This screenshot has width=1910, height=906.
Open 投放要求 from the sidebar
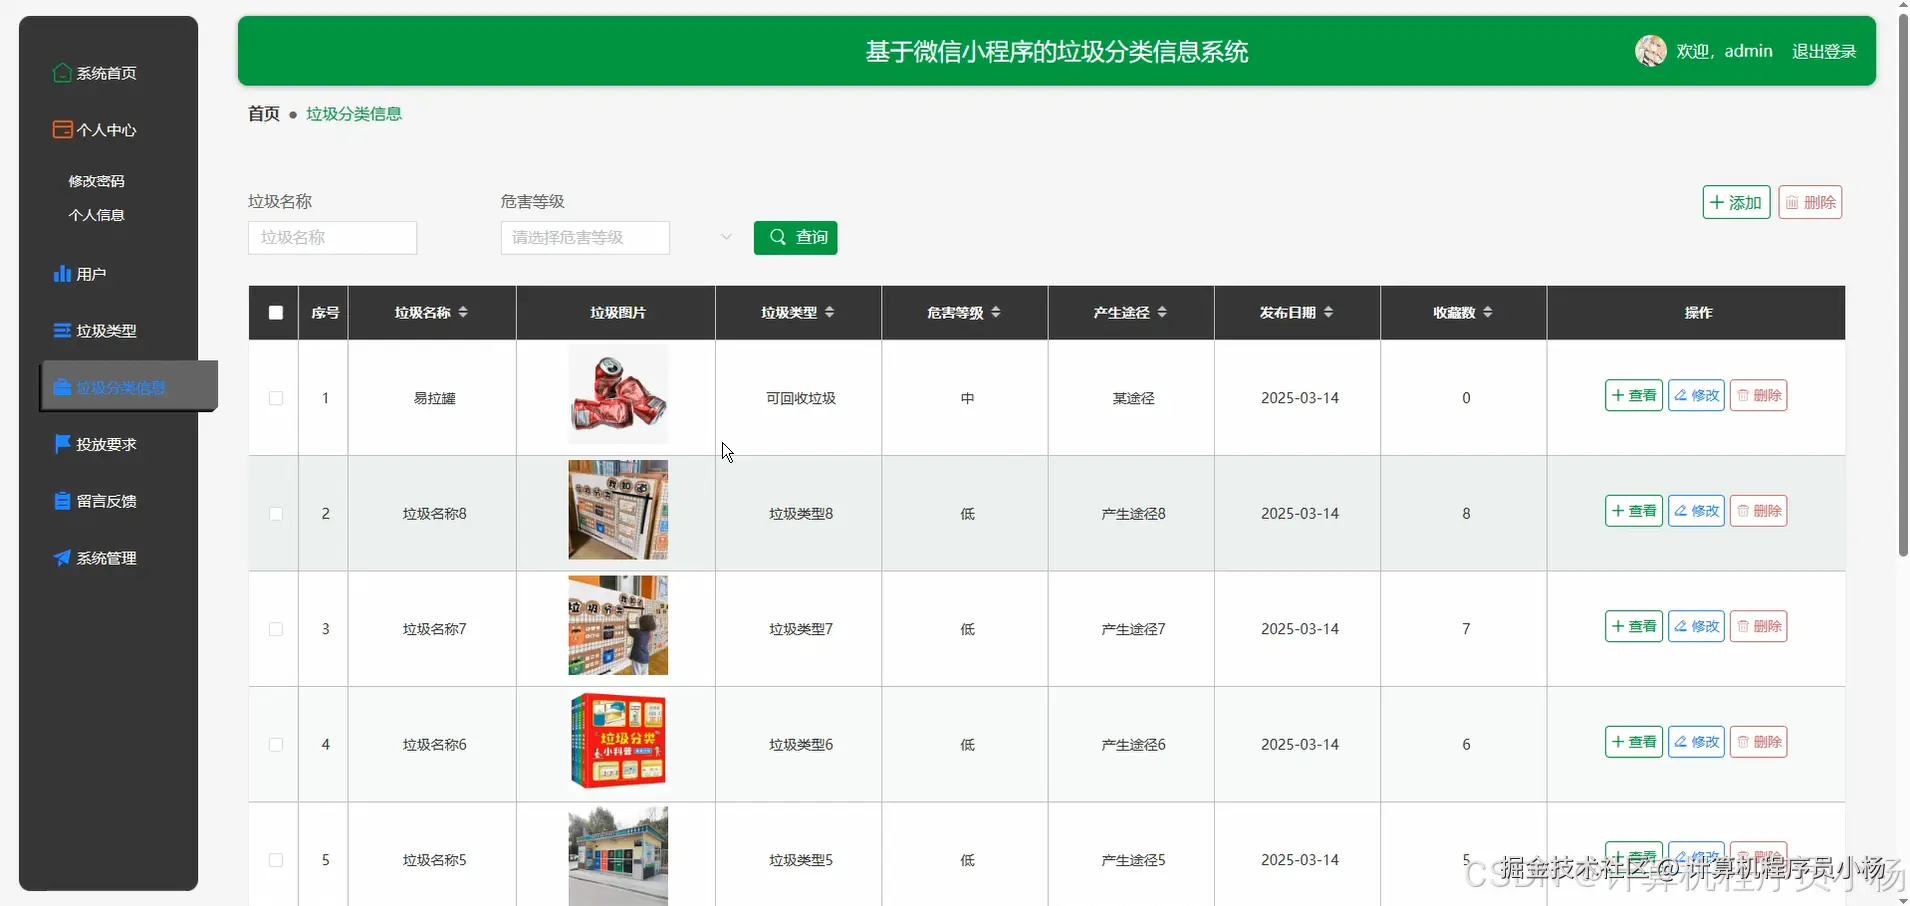[x=107, y=444]
